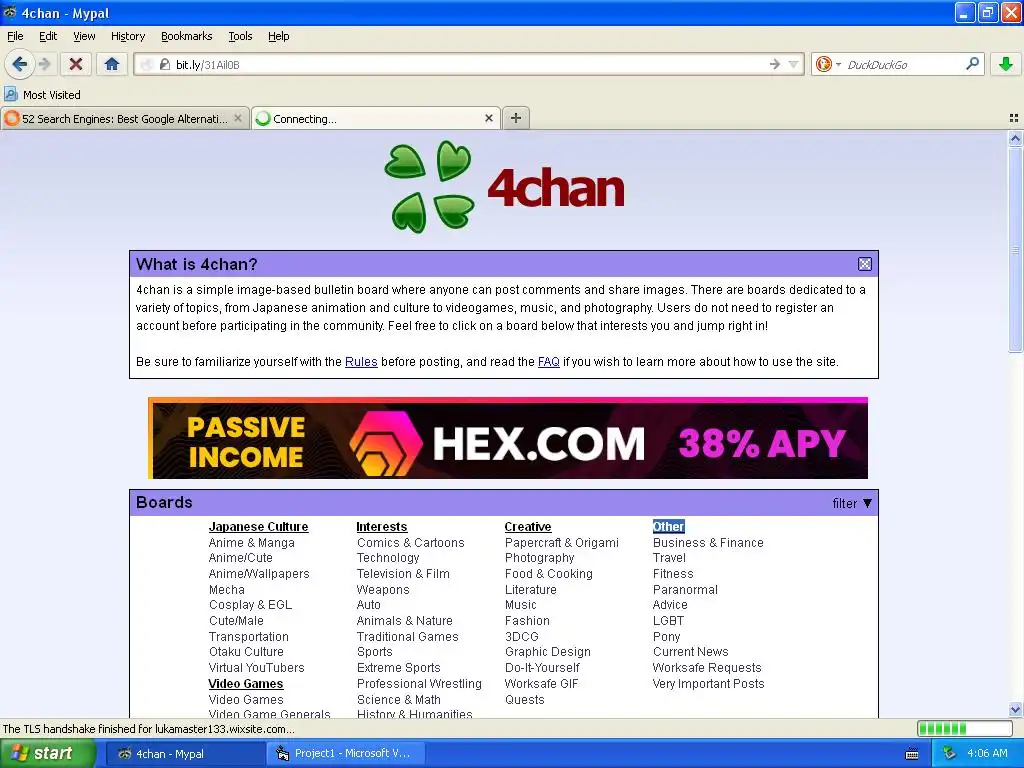
Task: Click the scrollbar down arrow
Action: tap(1015, 709)
